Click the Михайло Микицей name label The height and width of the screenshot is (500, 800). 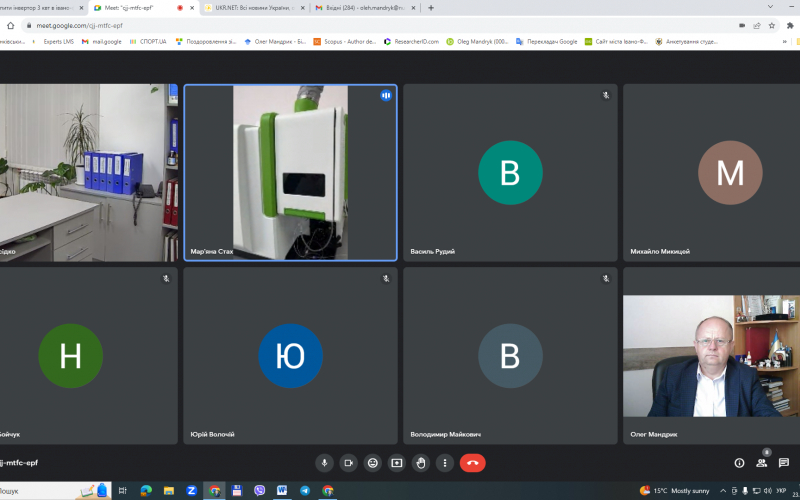pyautogui.click(x=660, y=252)
